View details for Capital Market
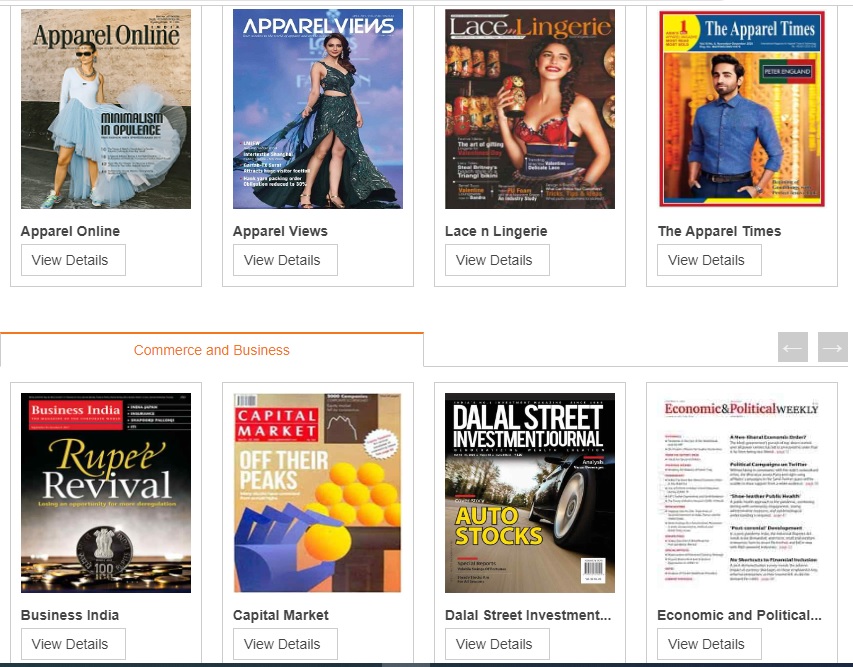The height and width of the screenshot is (667, 853). [285, 644]
